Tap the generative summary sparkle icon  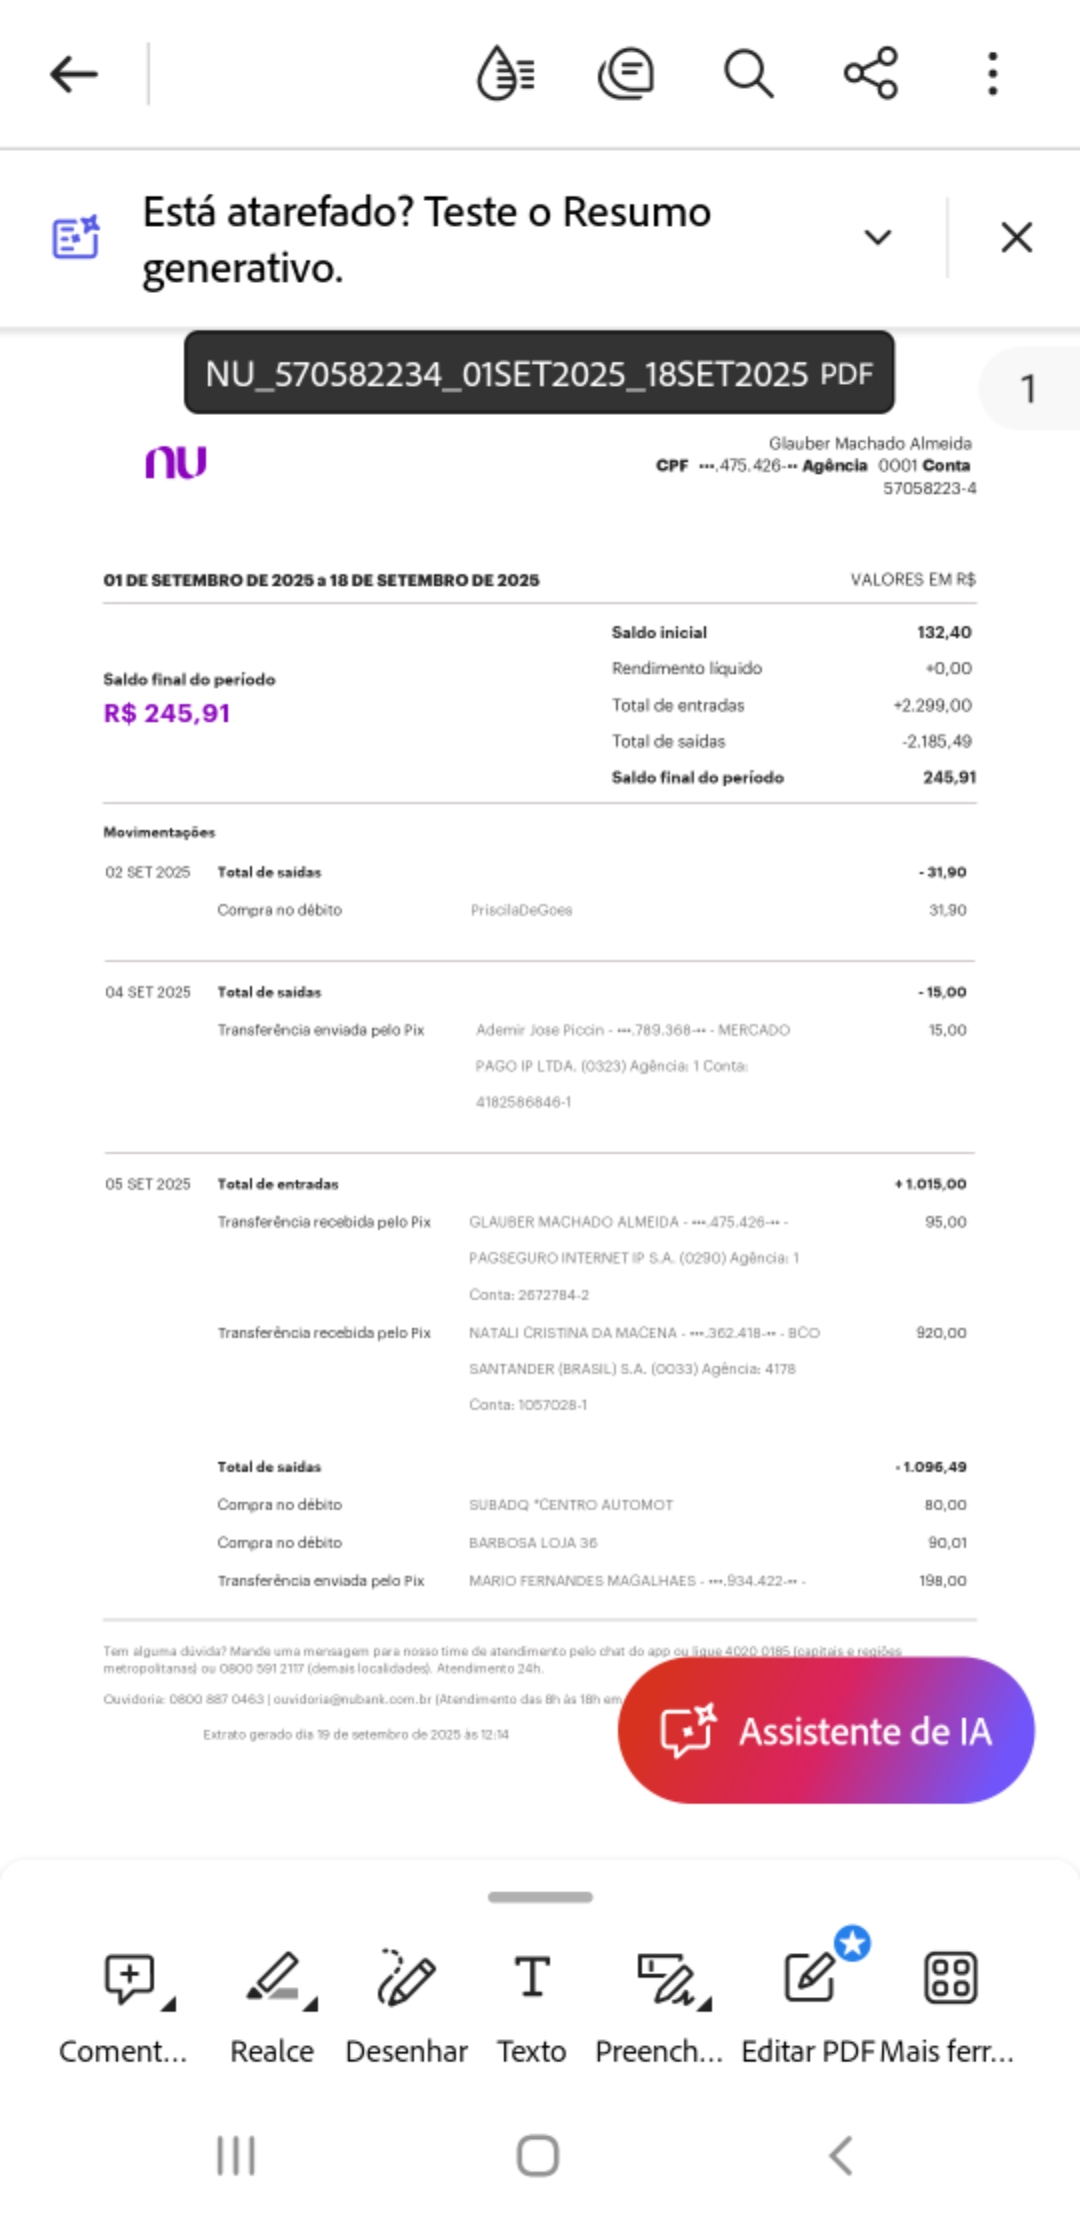click(76, 238)
